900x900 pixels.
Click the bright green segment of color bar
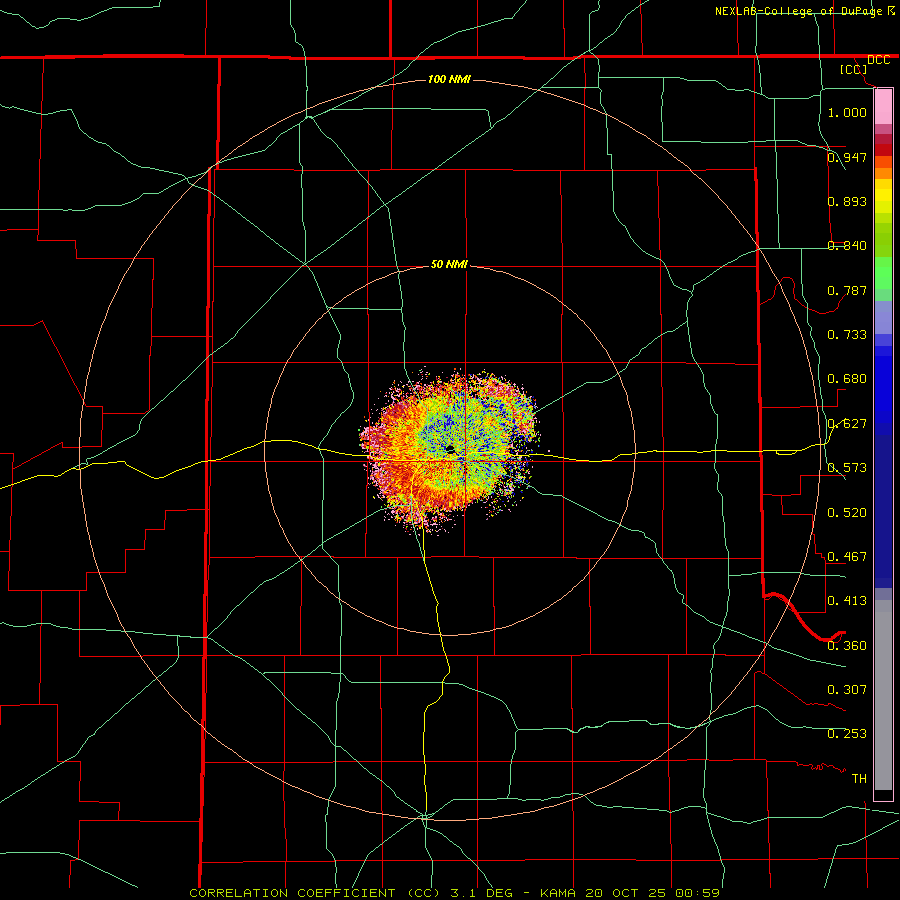tap(883, 273)
